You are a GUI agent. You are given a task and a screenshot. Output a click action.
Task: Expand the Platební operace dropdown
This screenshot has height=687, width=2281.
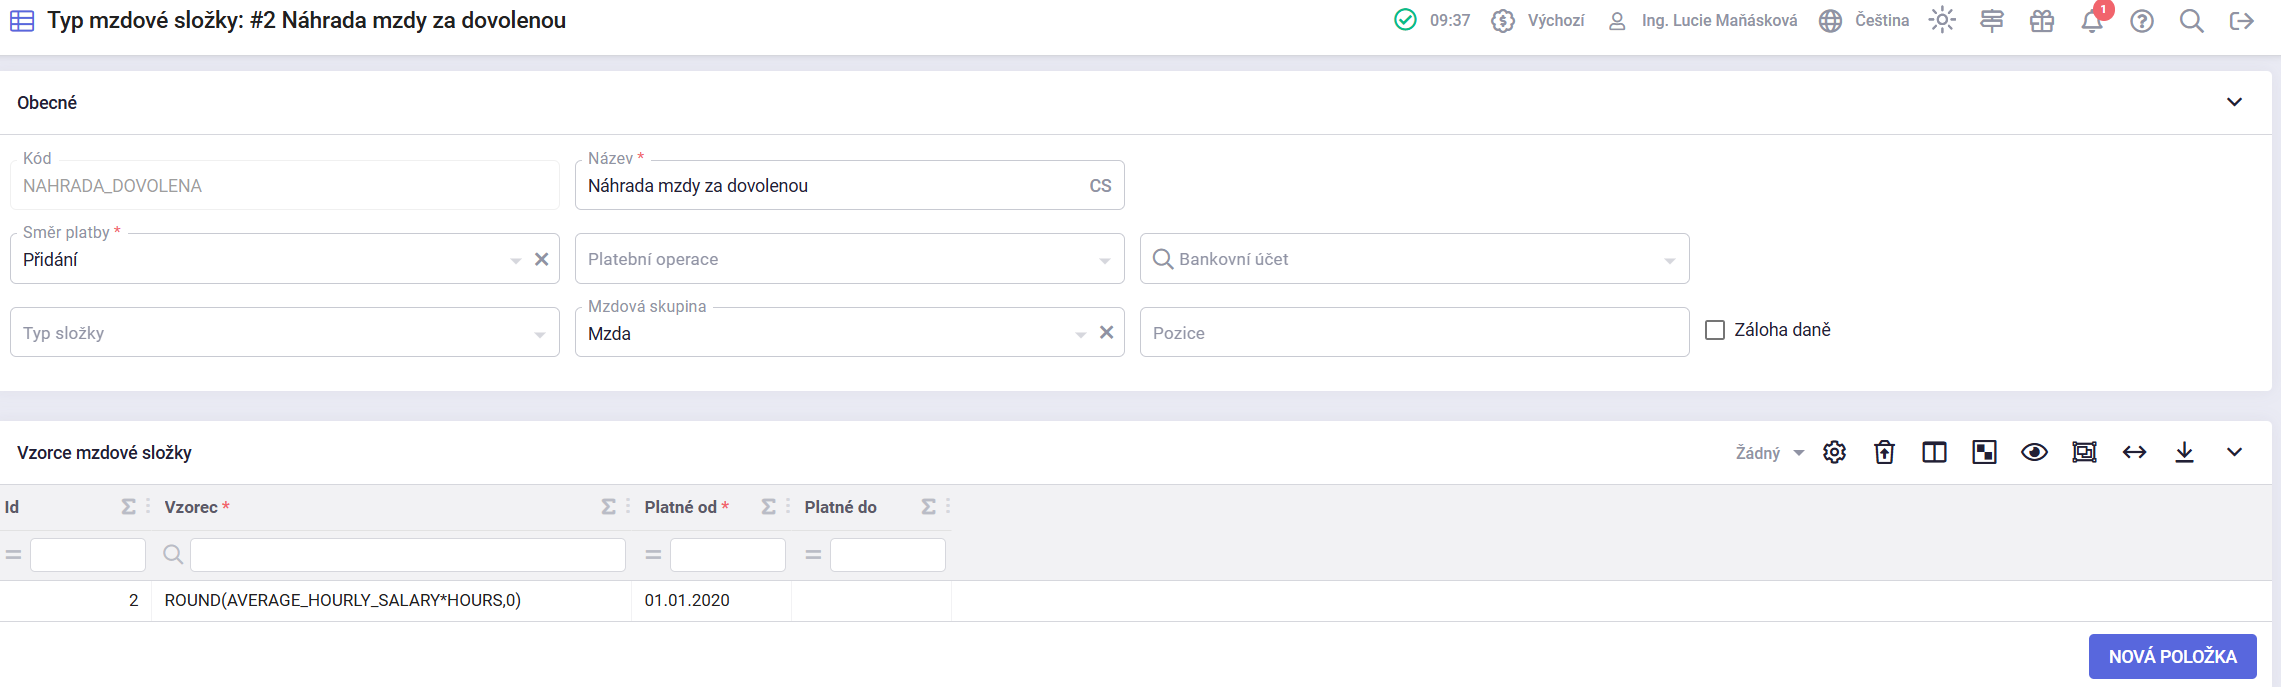(849, 260)
